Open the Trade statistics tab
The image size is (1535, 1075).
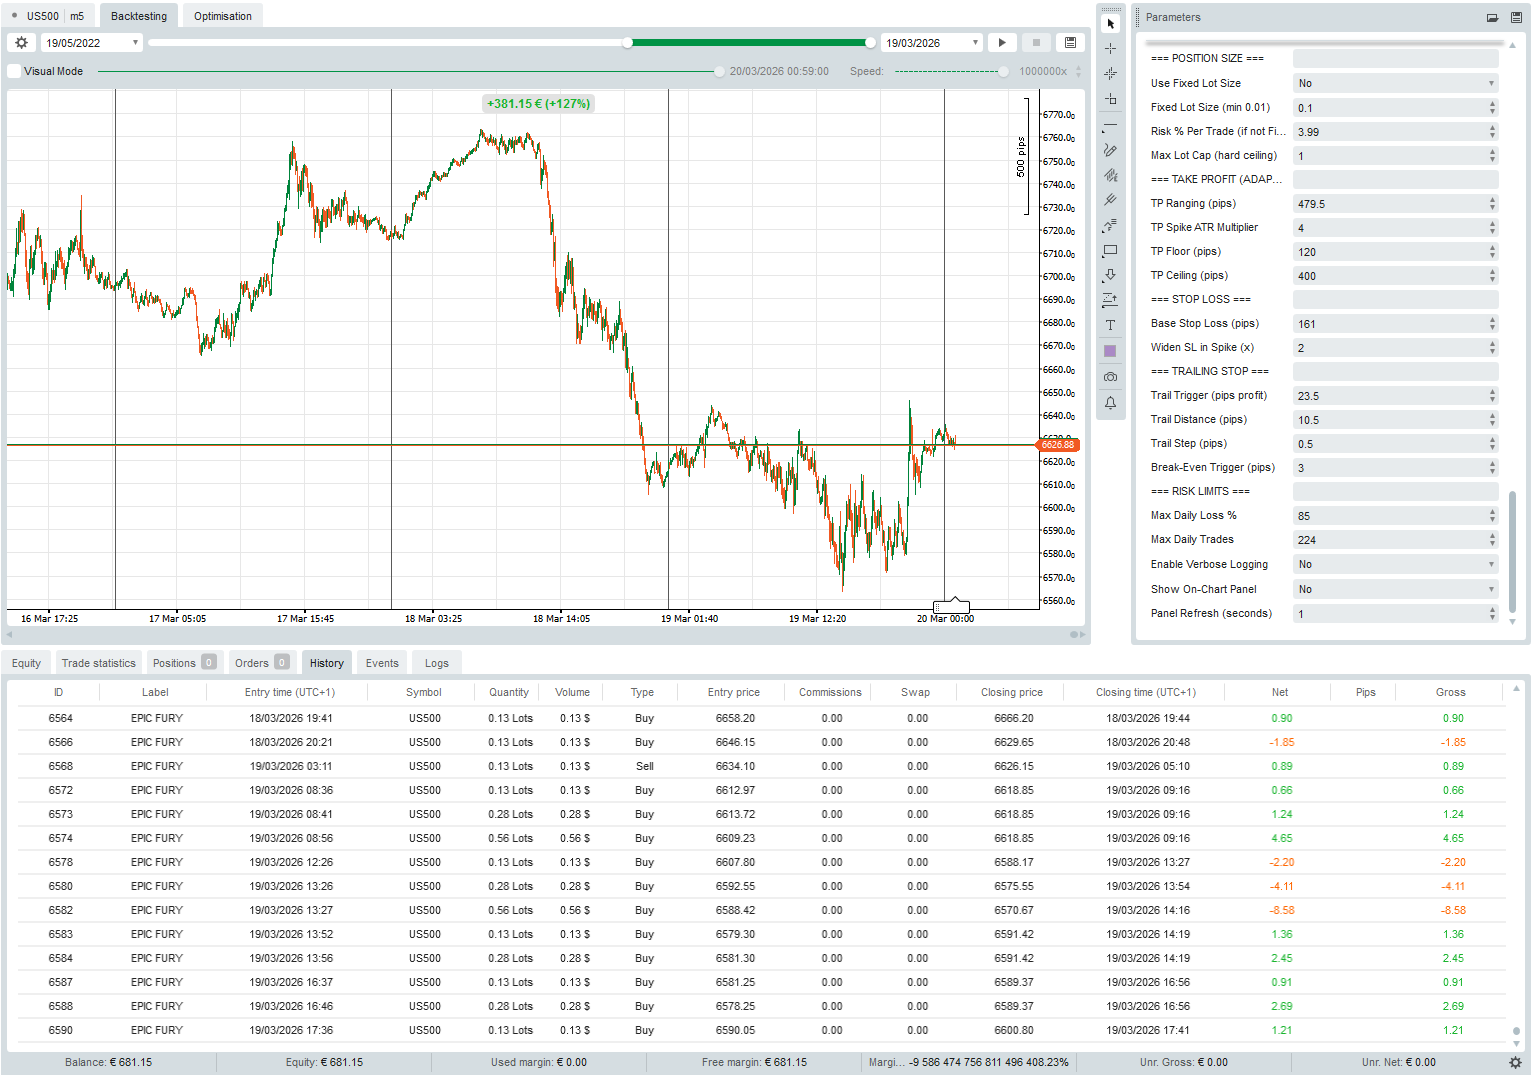(x=98, y=663)
